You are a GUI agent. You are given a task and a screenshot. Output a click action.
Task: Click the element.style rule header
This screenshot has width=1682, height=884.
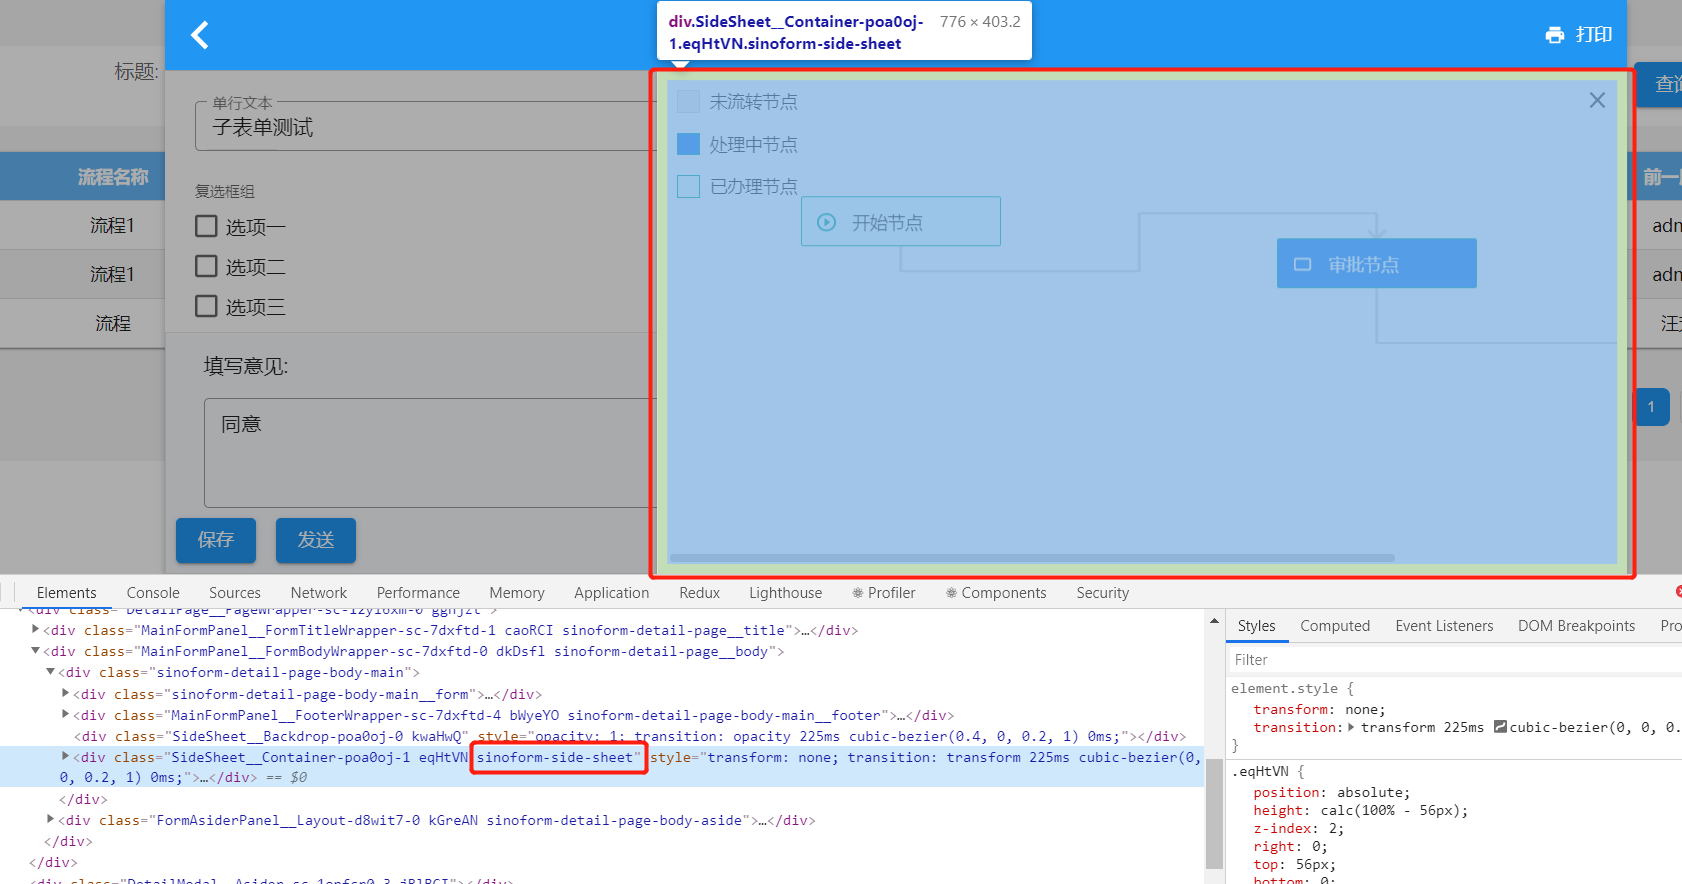(1291, 688)
